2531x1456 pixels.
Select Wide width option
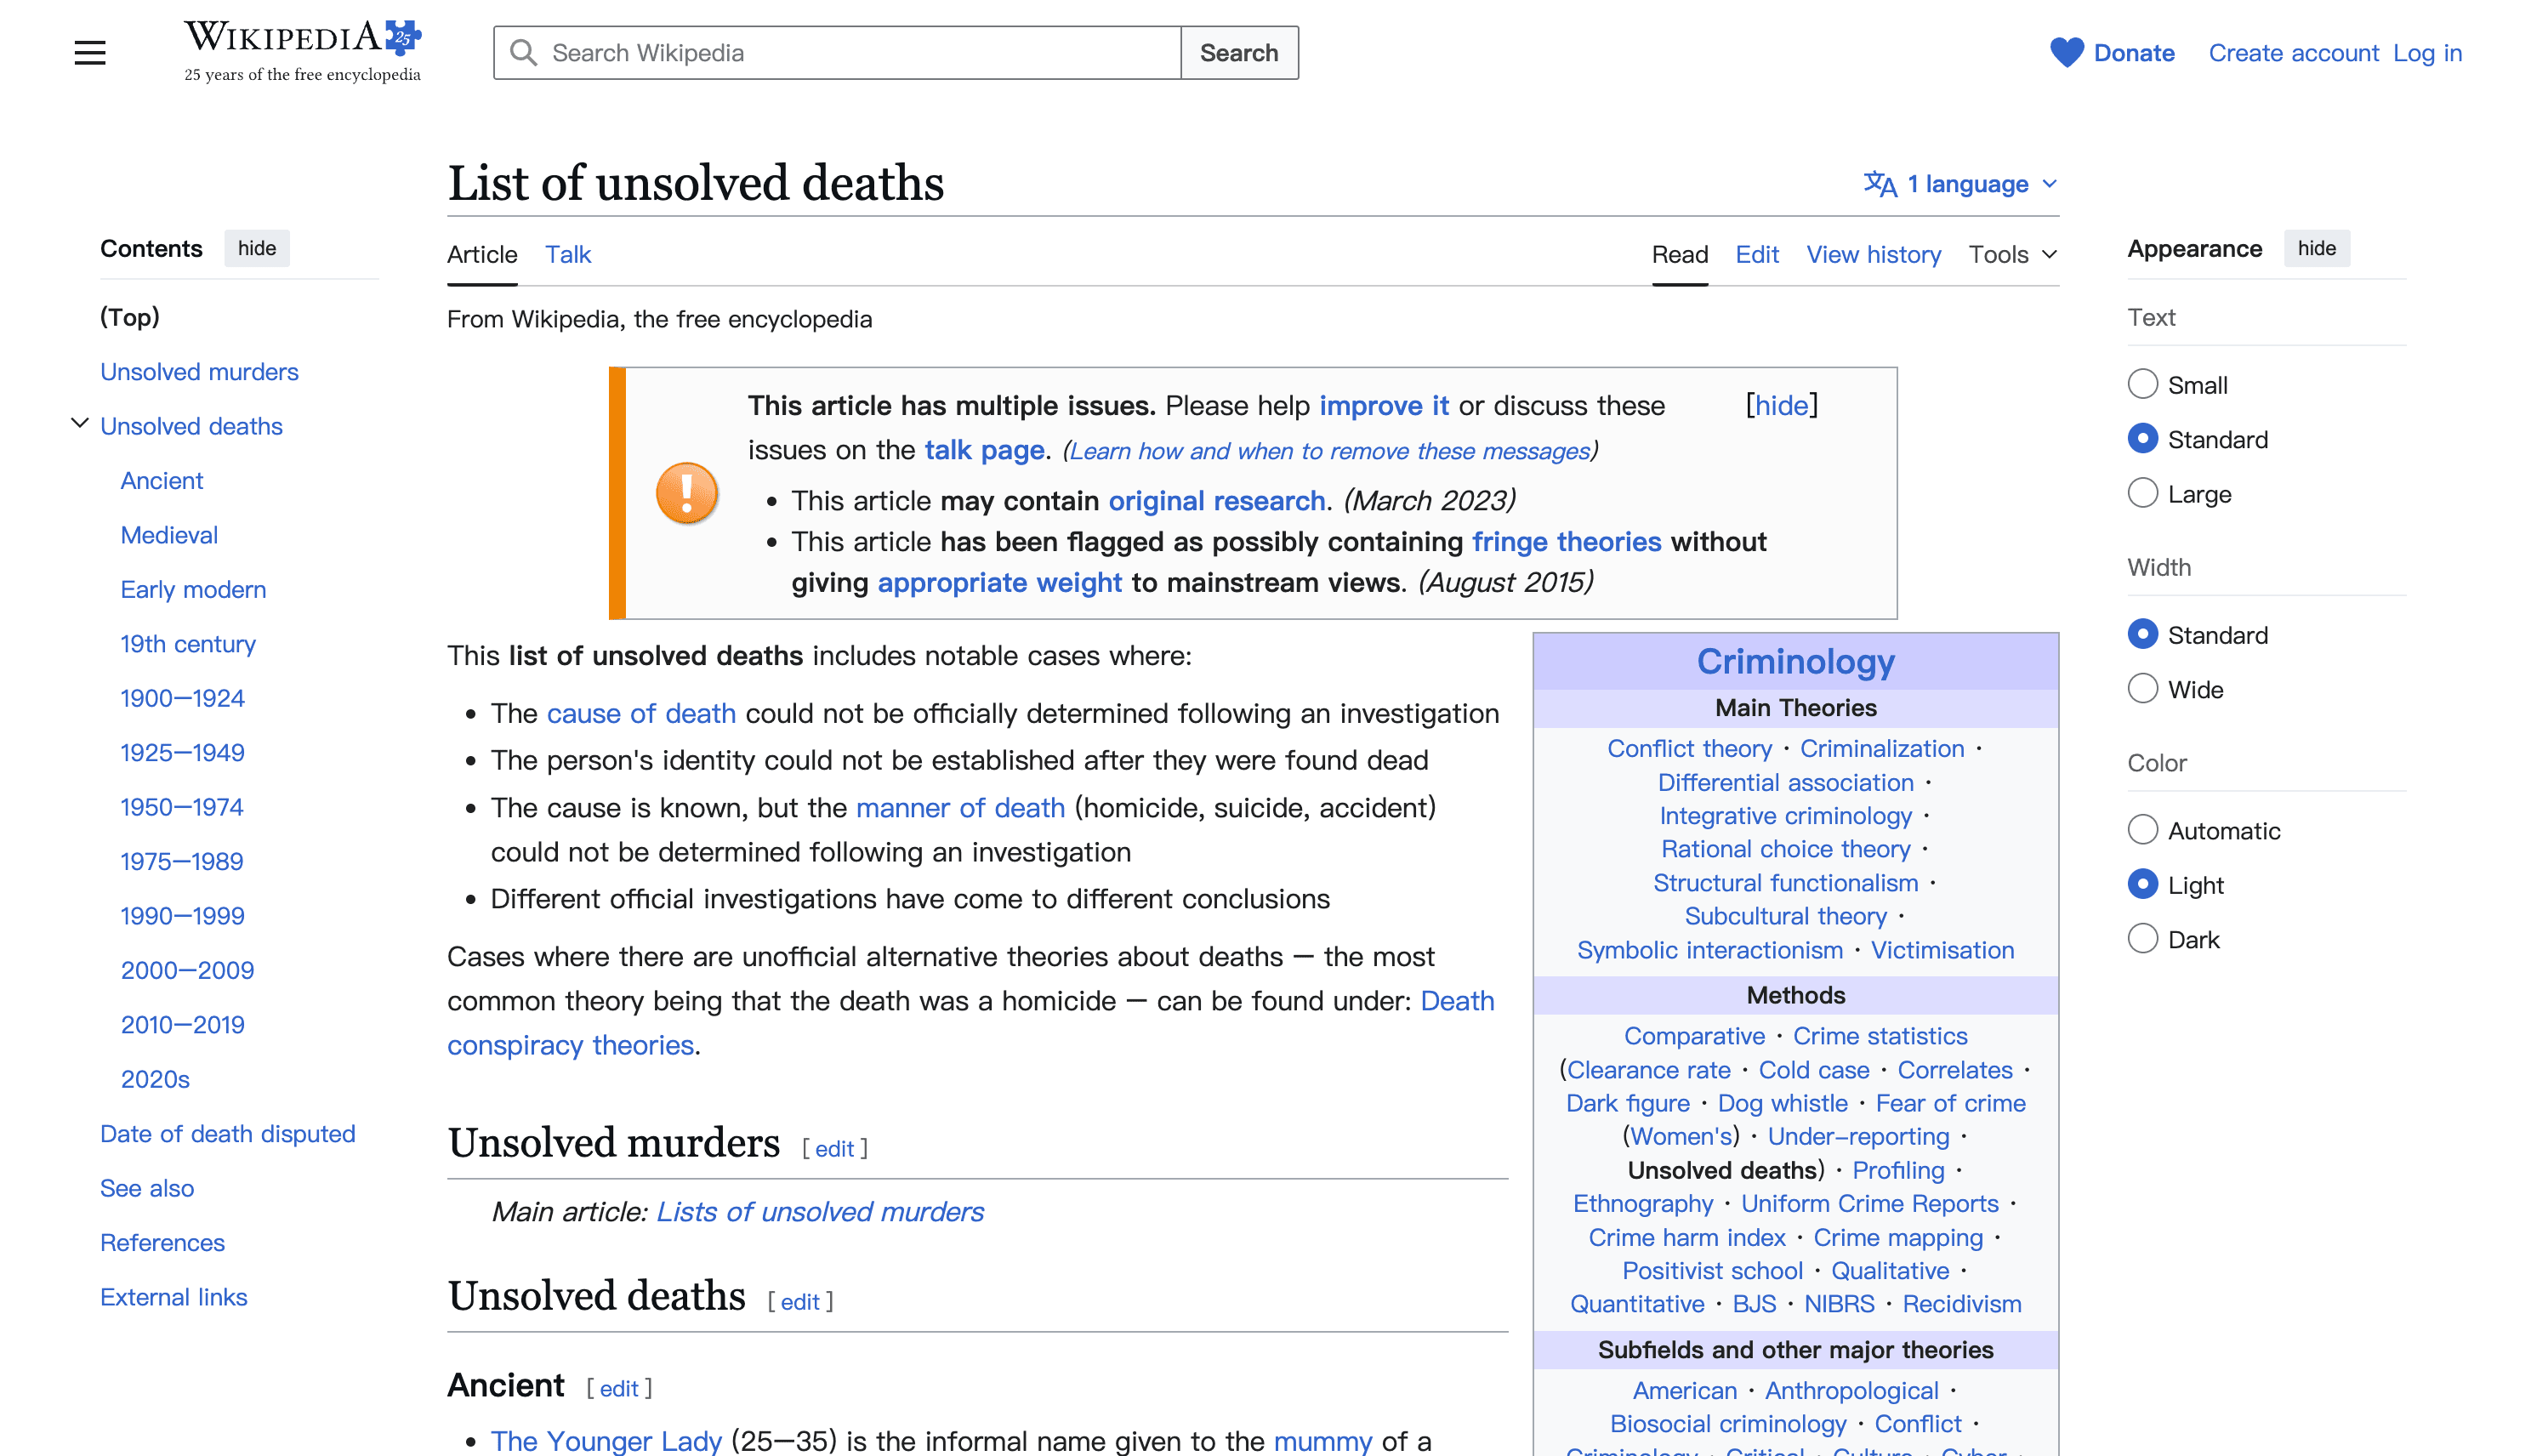[x=2142, y=689]
